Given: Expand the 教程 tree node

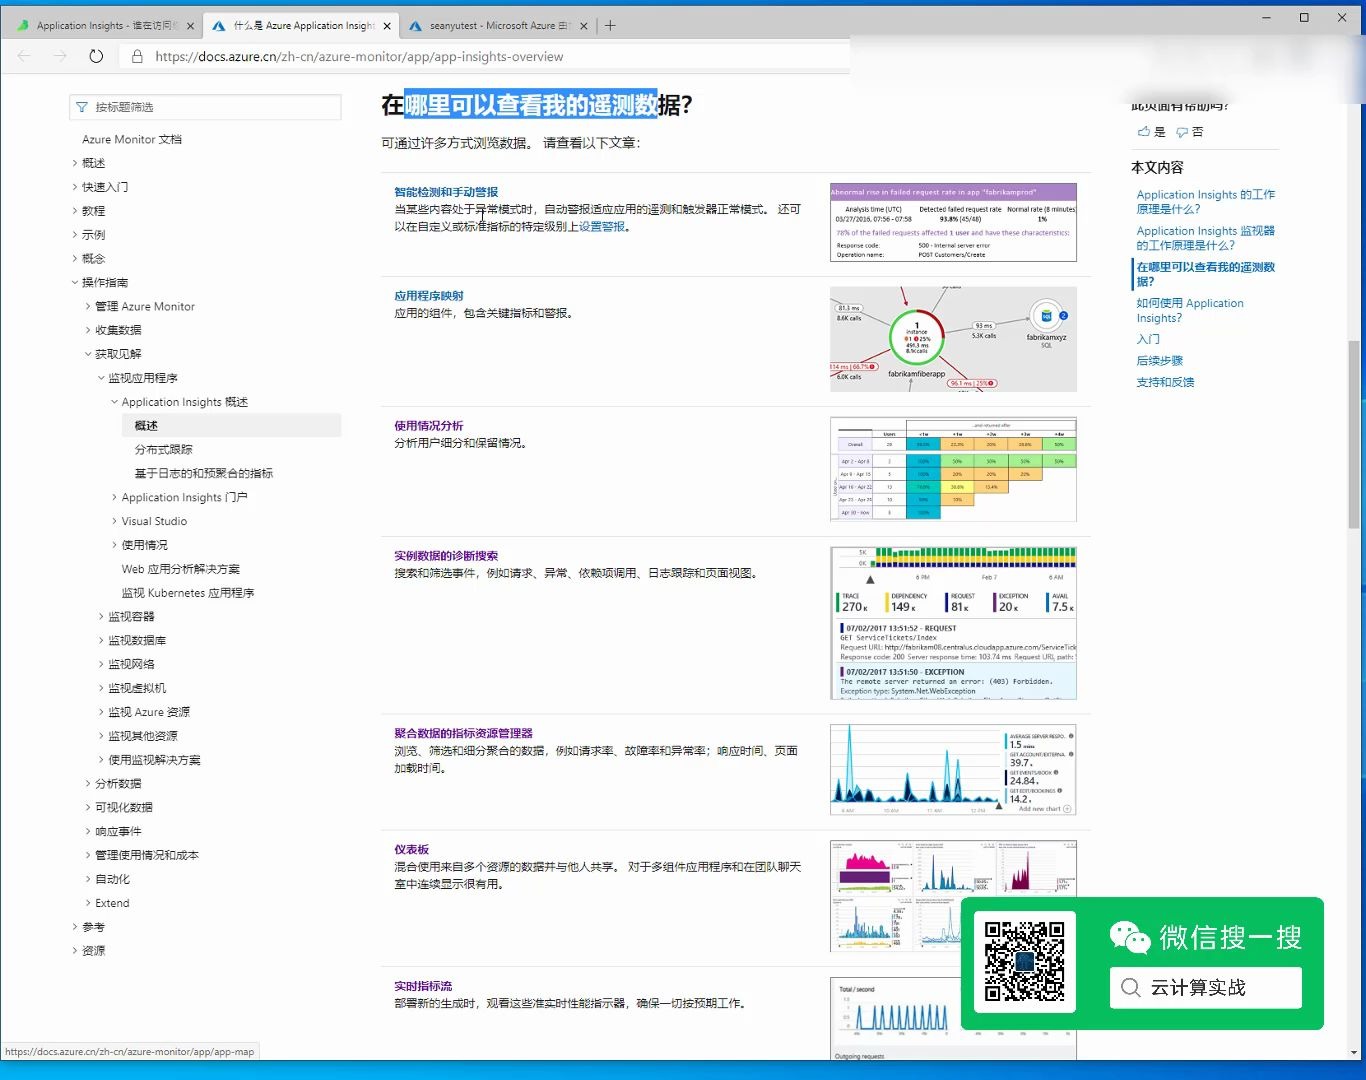Looking at the screenshot, I should click(75, 211).
